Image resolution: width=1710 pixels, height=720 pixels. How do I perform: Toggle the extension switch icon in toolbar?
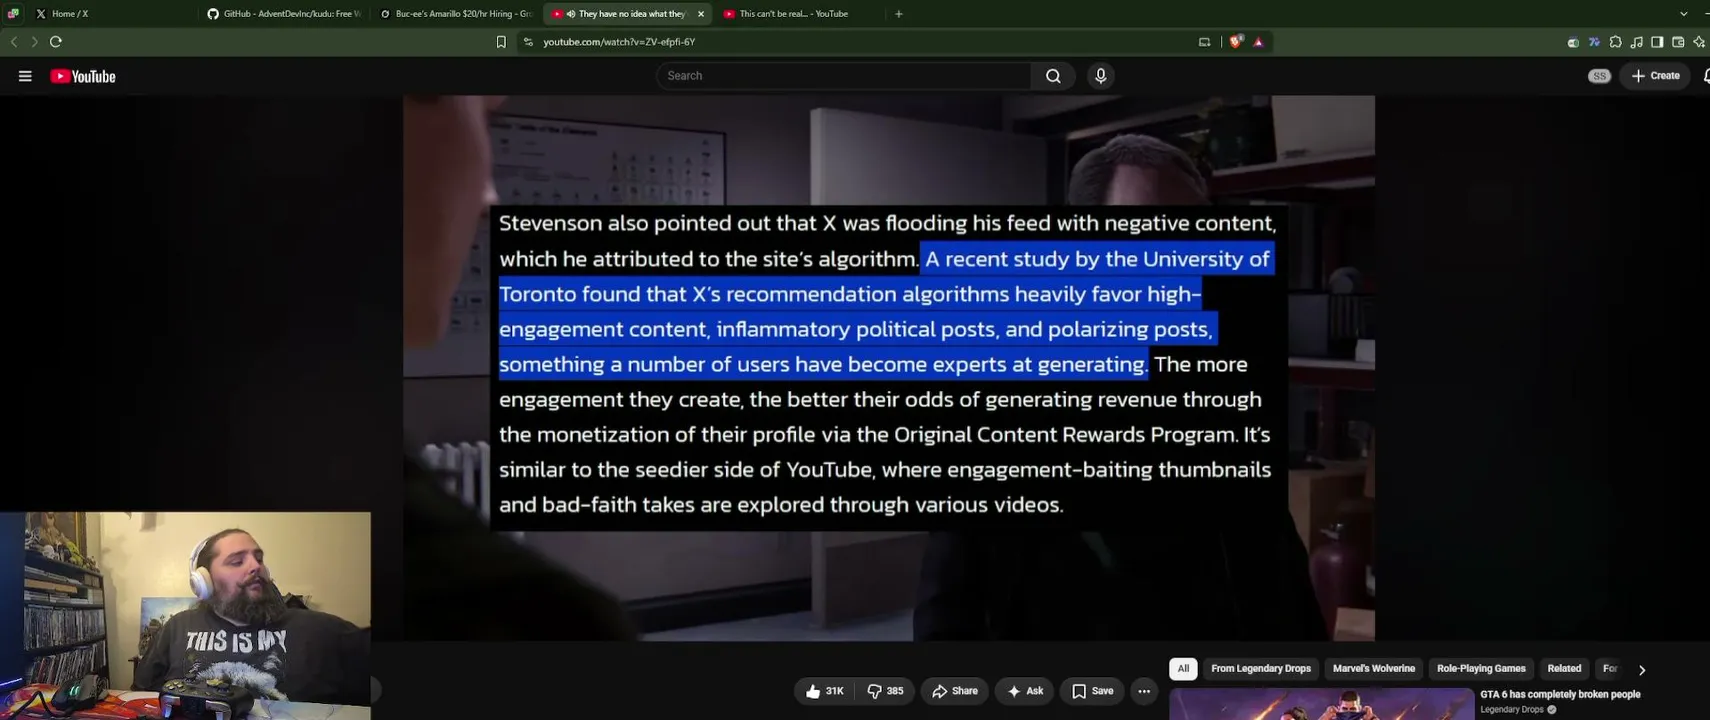click(x=1573, y=42)
